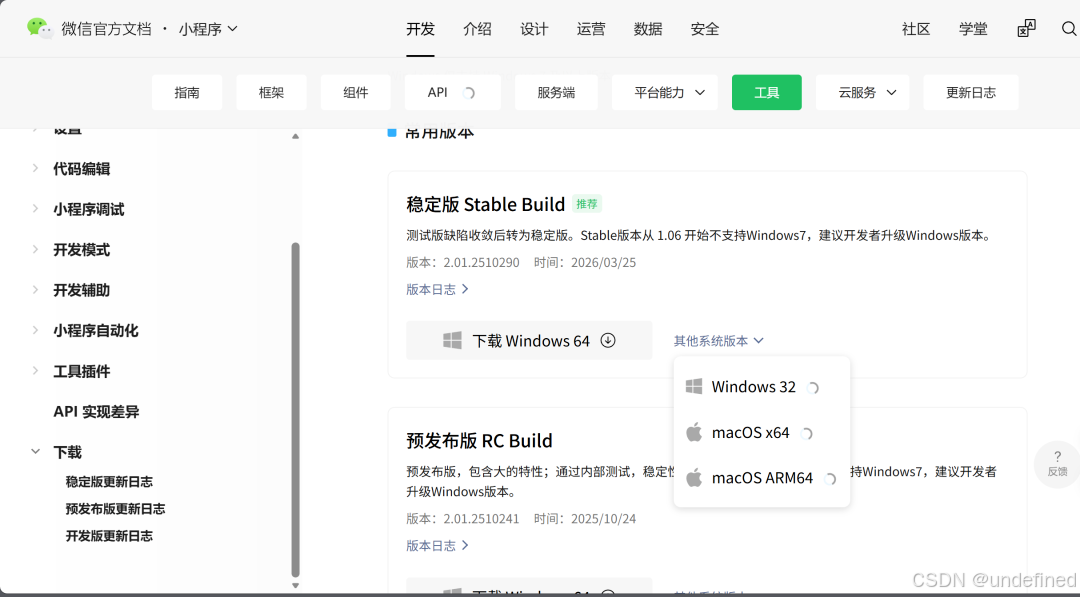This screenshot has height=597, width=1080.
Task: Open 预发布版更新日志 in the sidebar
Action: tap(115, 509)
